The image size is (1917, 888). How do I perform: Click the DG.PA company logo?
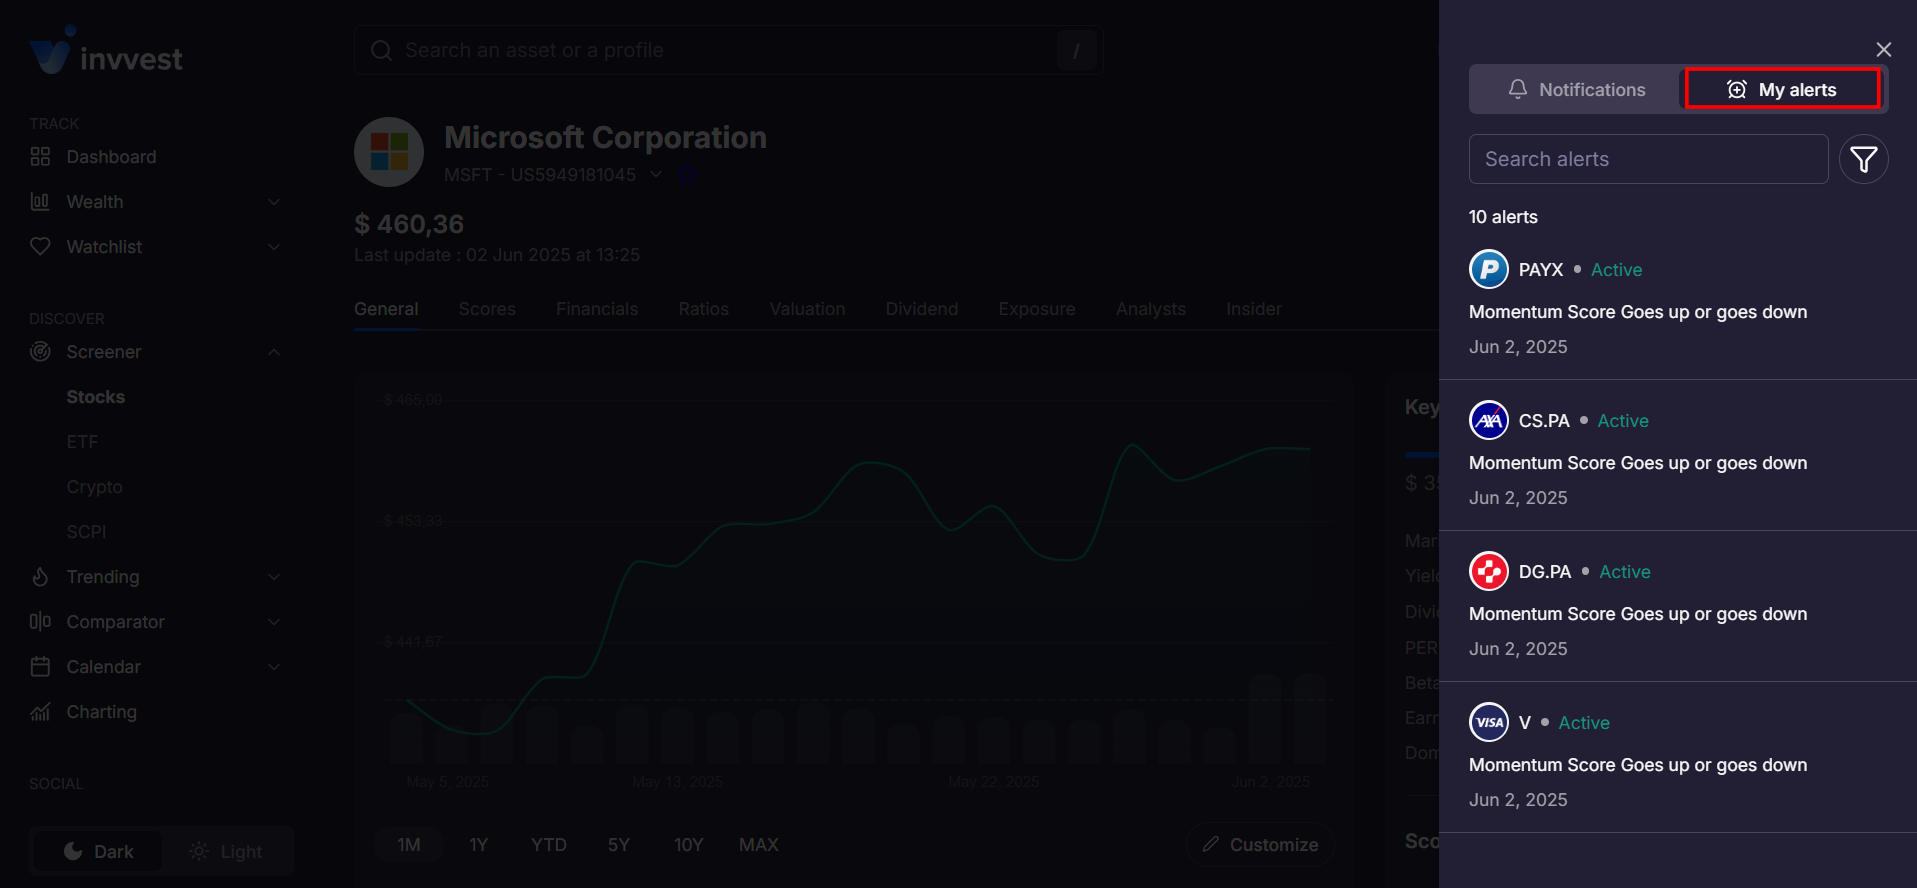[1488, 572]
